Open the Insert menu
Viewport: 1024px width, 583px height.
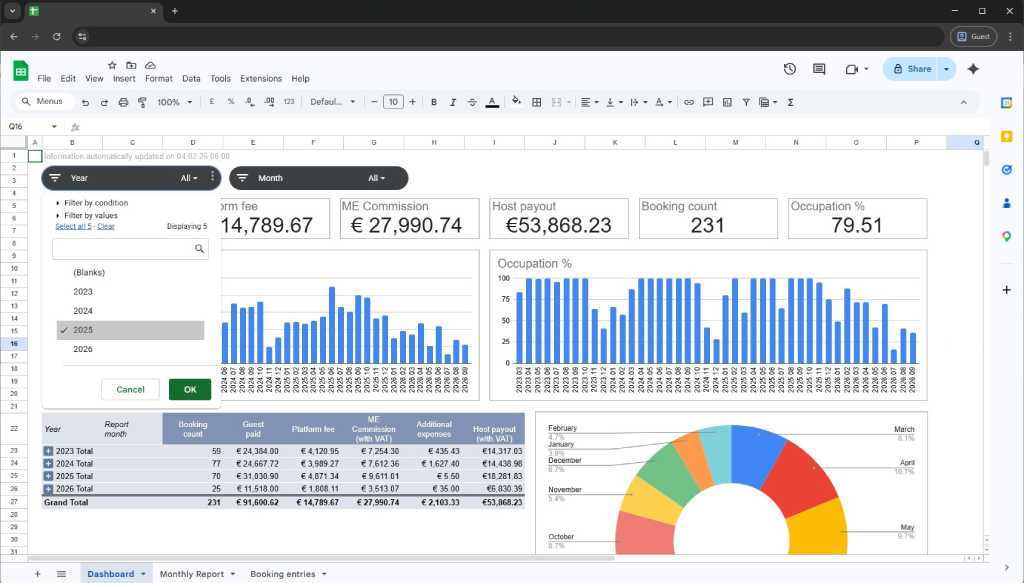point(124,78)
